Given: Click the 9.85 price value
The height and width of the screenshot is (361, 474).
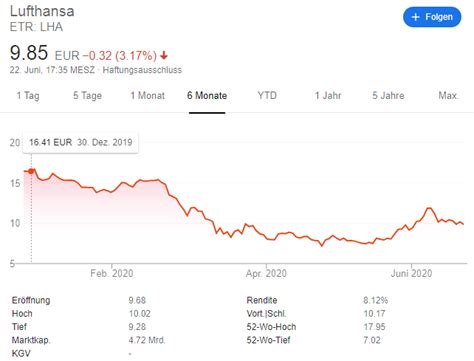Looking at the screenshot, I should 29,53.
